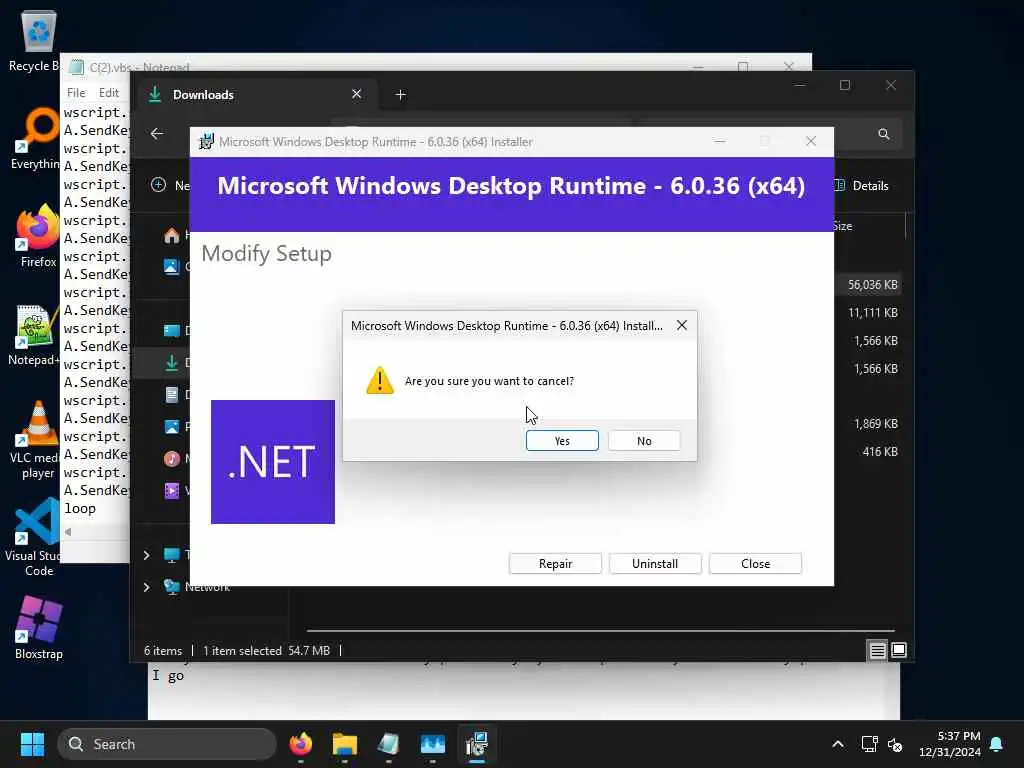The width and height of the screenshot is (1024, 768).
Task: Click the File Explorer search magnifier icon
Action: (x=884, y=134)
